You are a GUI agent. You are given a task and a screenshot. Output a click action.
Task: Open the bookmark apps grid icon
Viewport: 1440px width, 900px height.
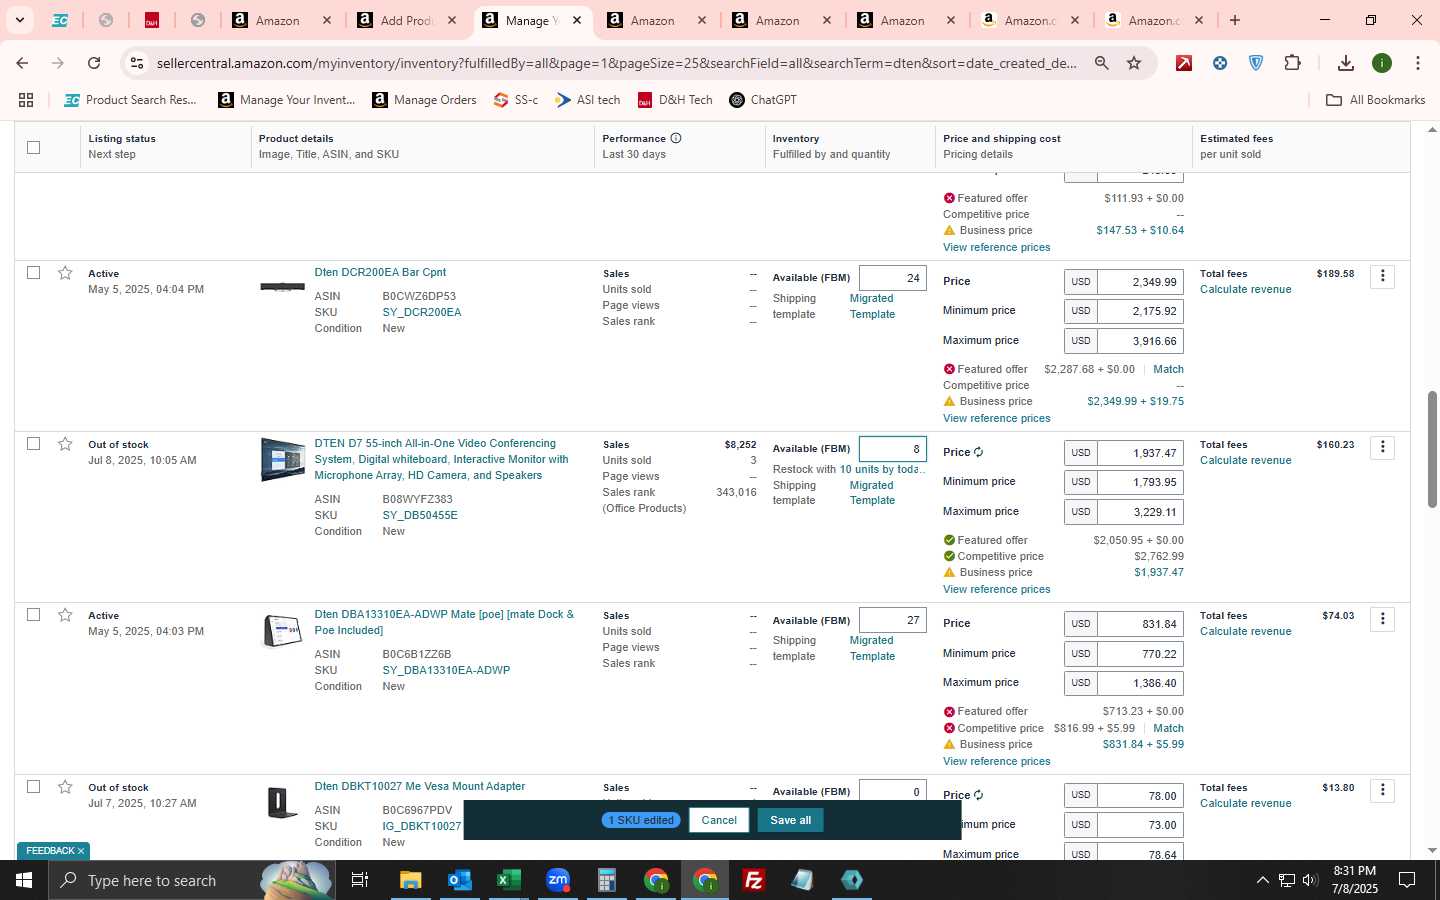tap(26, 100)
